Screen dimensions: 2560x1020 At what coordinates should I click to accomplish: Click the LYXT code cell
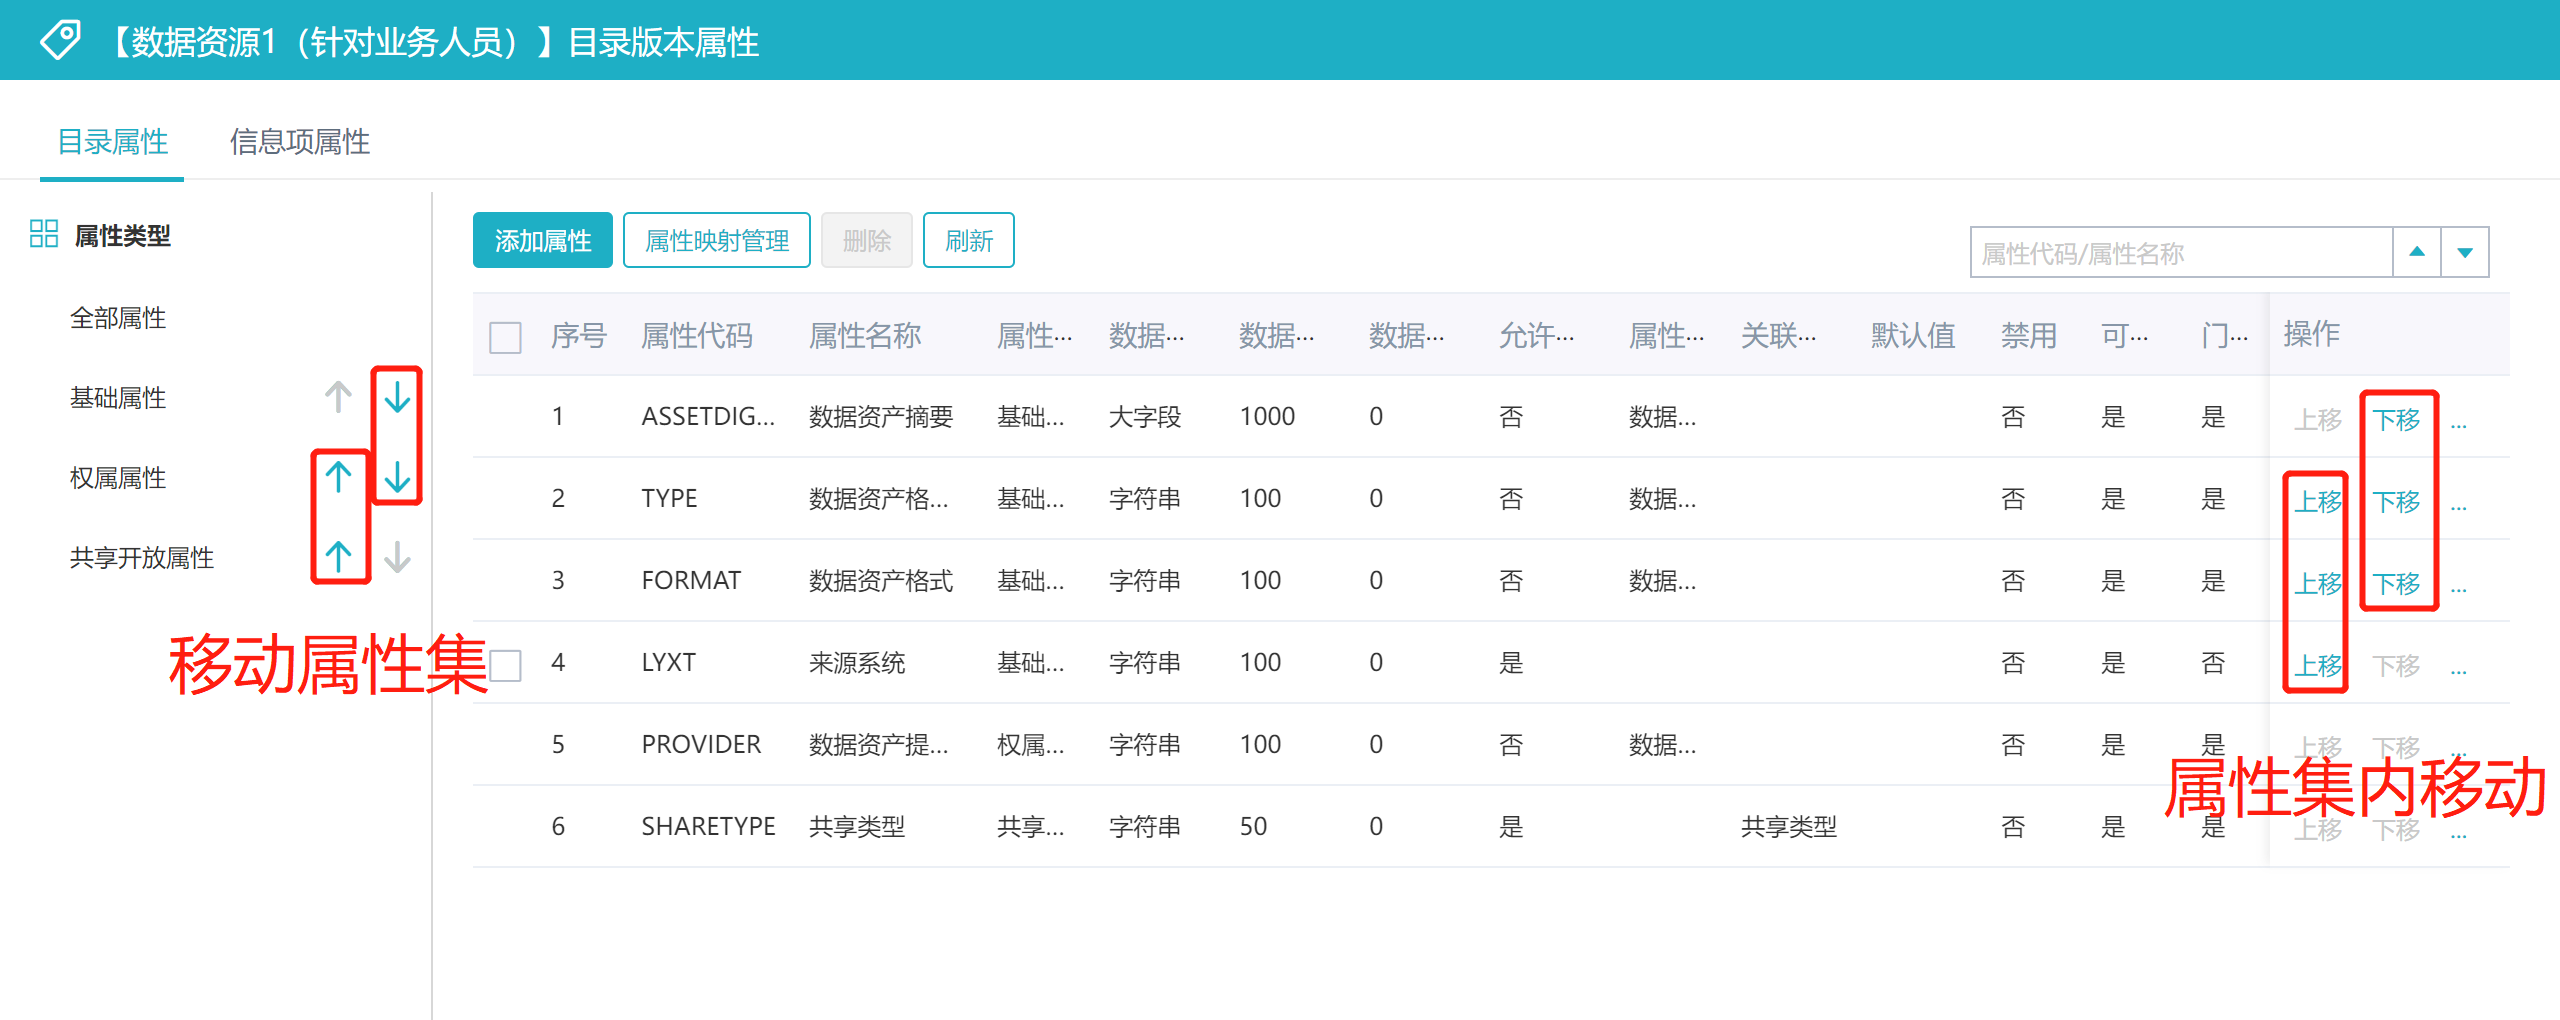click(x=668, y=663)
